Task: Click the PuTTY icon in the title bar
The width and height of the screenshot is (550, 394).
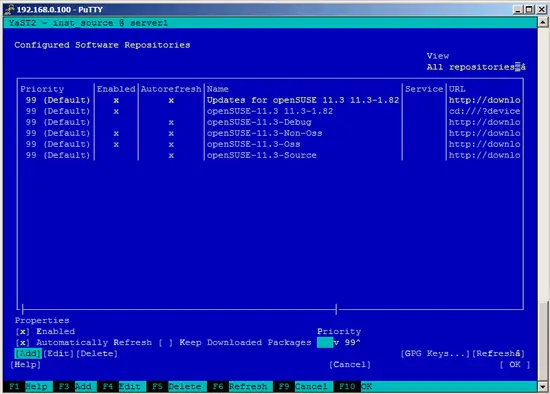Action: point(9,9)
